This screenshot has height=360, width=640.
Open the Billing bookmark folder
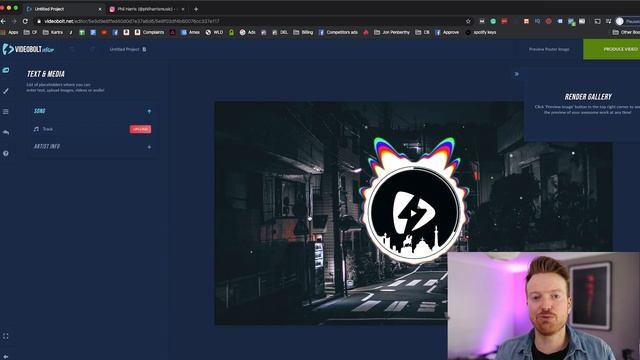pyautogui.click(x=303, y=32)
